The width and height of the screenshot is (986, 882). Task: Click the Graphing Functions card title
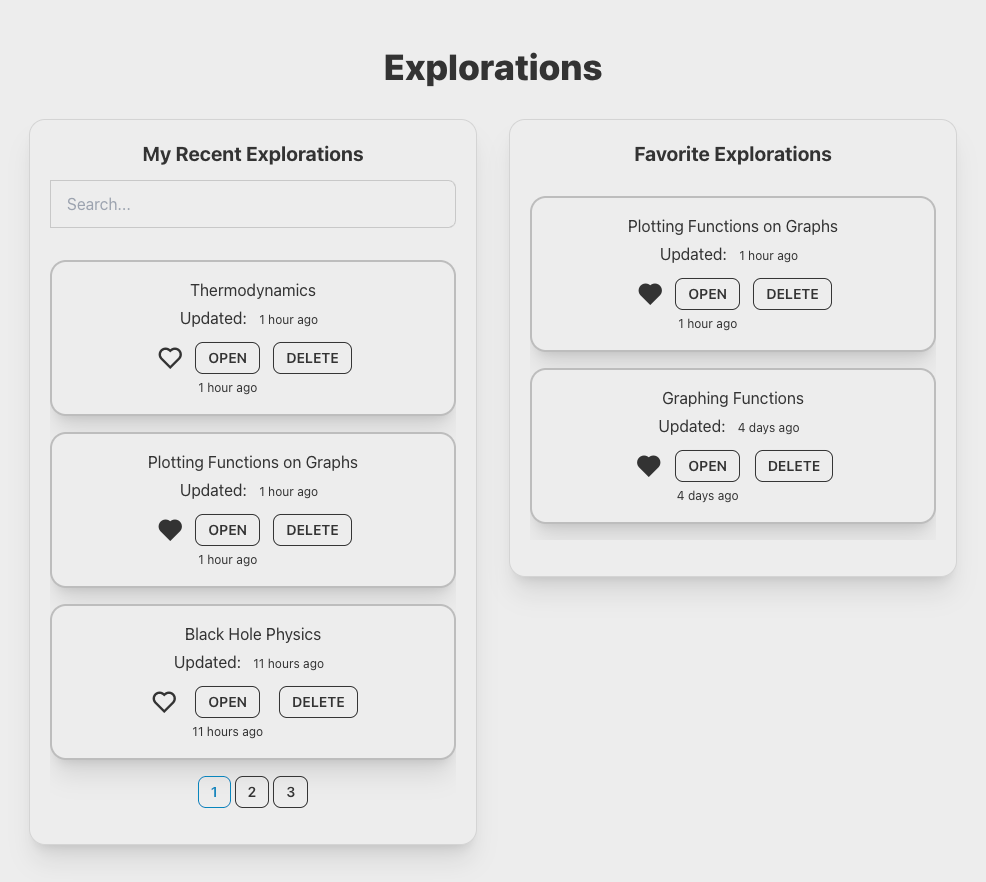click(732, 398)
